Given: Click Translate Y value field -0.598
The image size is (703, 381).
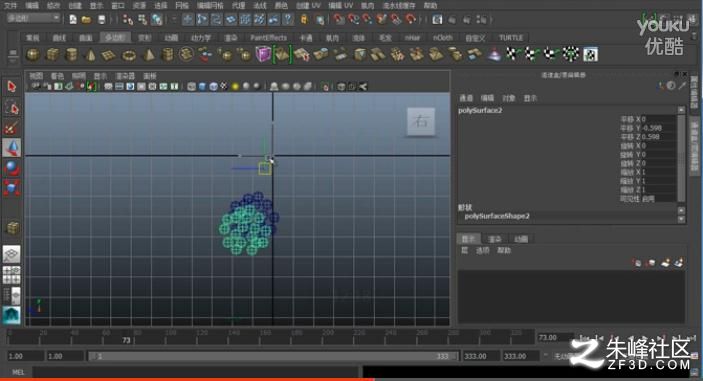Looking at the screenshot, I should 660,128.
